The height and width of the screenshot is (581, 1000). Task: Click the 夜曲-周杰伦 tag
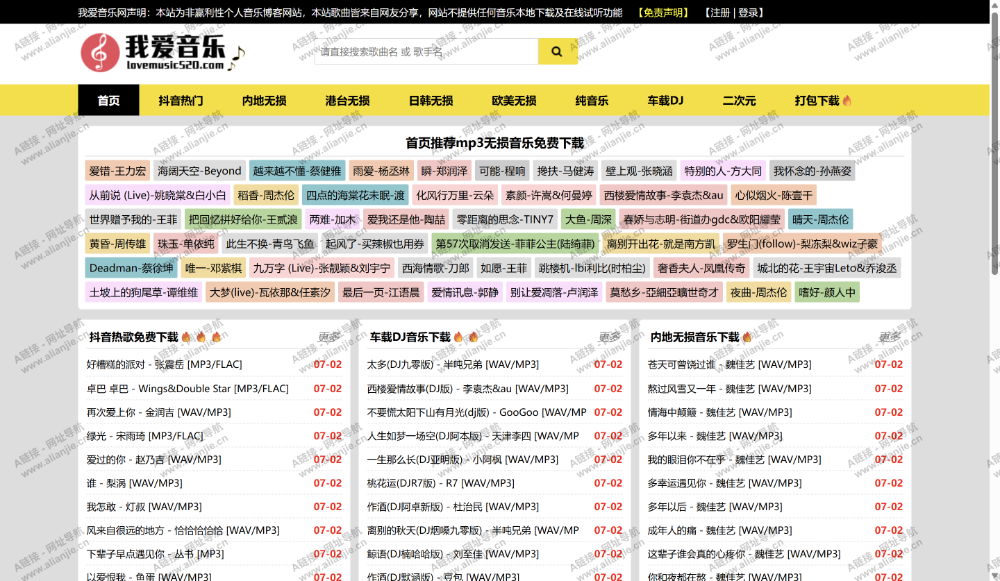pyautogui.click(x=758, y=292)
